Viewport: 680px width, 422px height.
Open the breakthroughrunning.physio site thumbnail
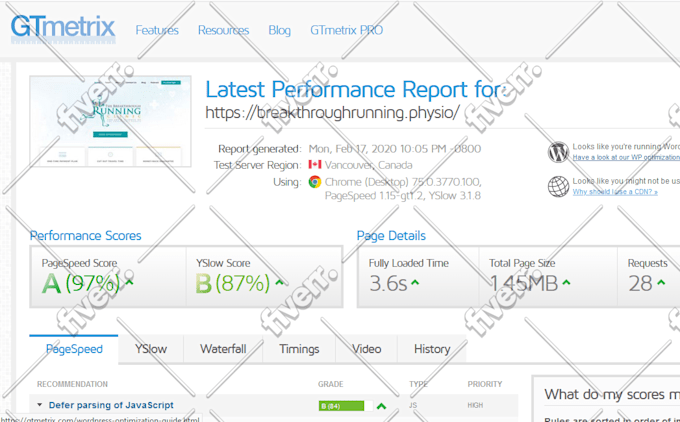pyautogui.click(x=110, y=121)
